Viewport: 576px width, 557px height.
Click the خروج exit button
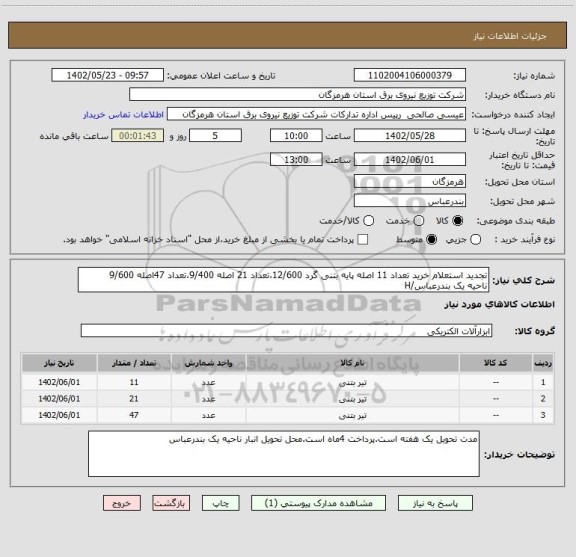[x=122, y=503]
